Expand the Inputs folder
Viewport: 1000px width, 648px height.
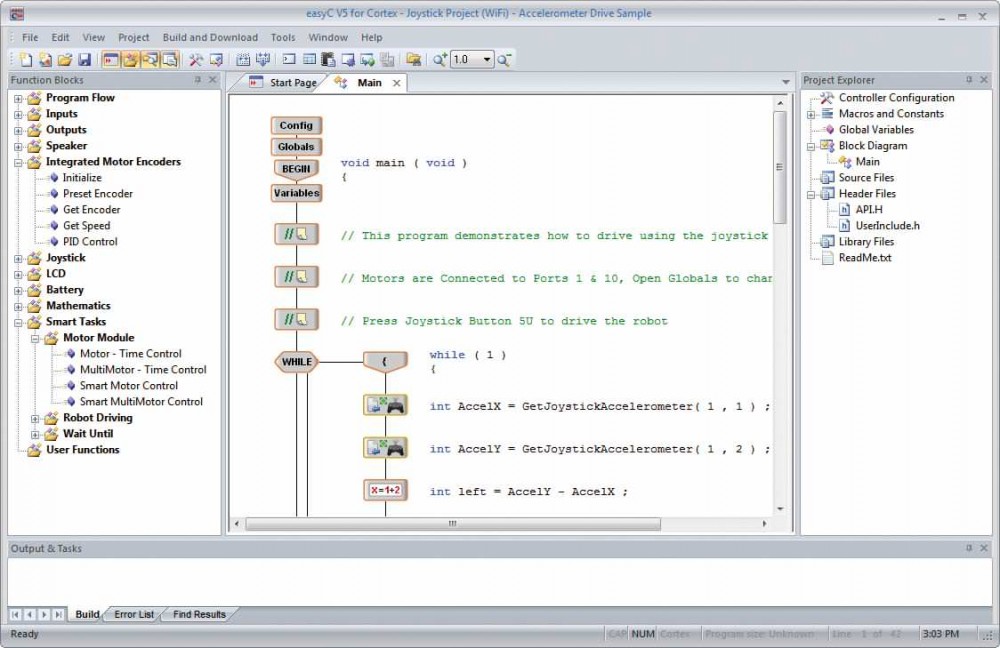coord(18,115)
